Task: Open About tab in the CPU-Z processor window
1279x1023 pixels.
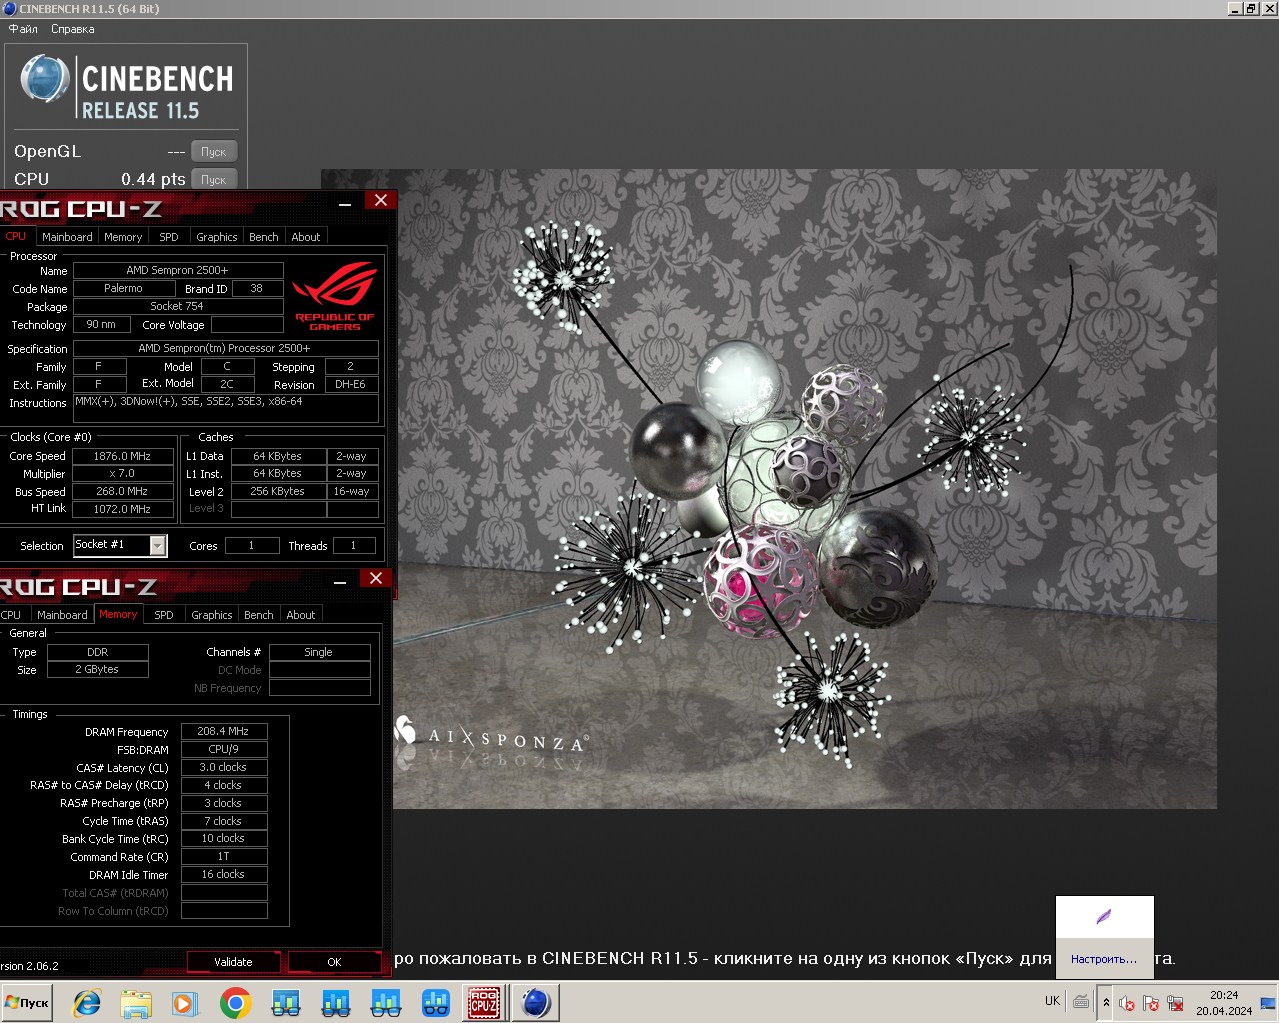Action: pos(306,237)
